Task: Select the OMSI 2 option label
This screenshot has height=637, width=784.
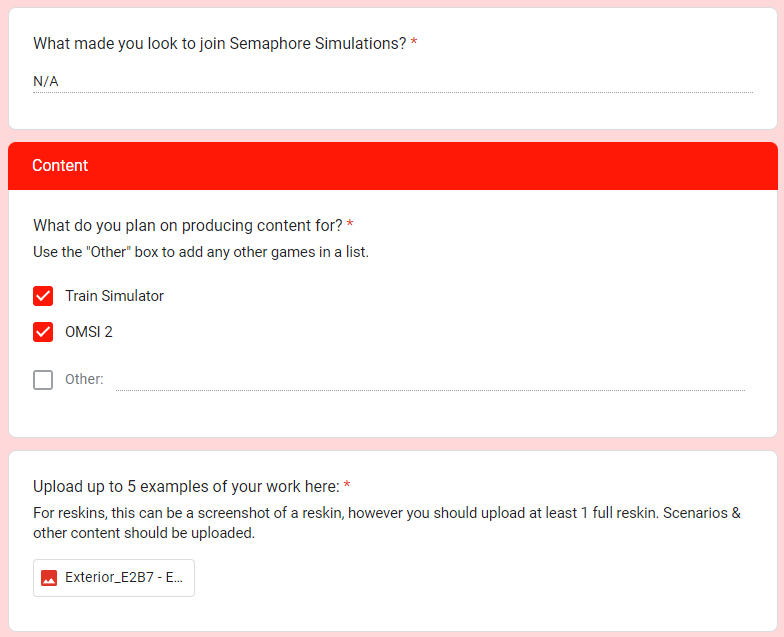Action: [89, 332]
